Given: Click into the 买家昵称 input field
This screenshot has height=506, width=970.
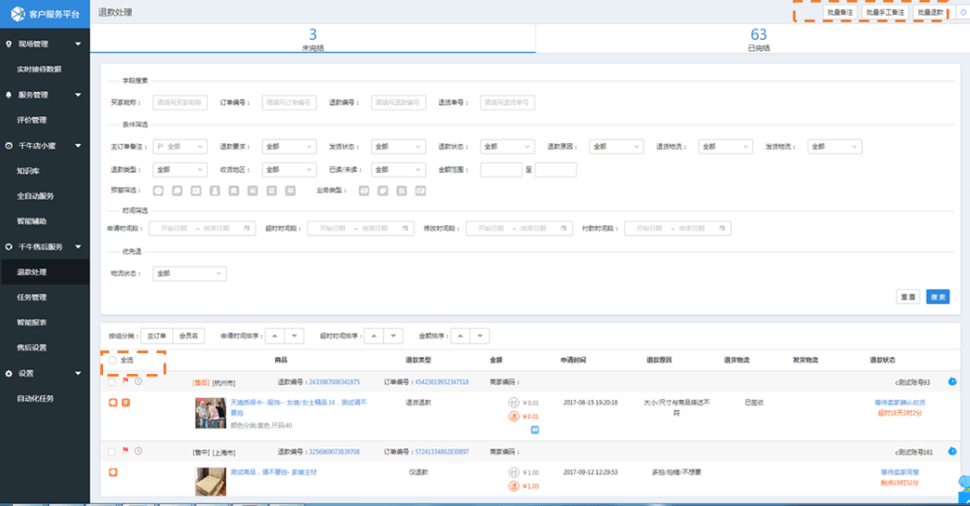Looking at the screenshot, I should [180, 103].
